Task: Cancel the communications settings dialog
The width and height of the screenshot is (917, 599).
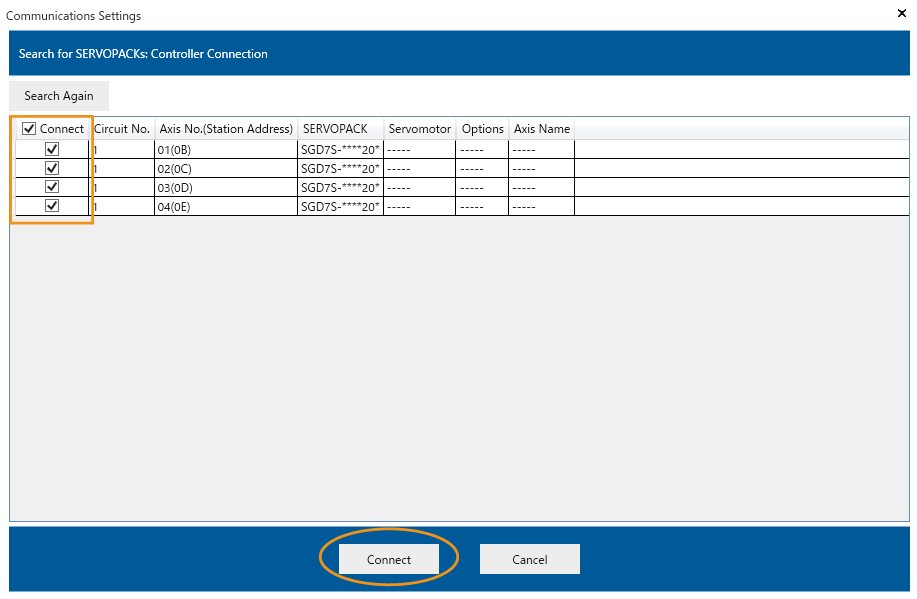Action: point(529,560)
